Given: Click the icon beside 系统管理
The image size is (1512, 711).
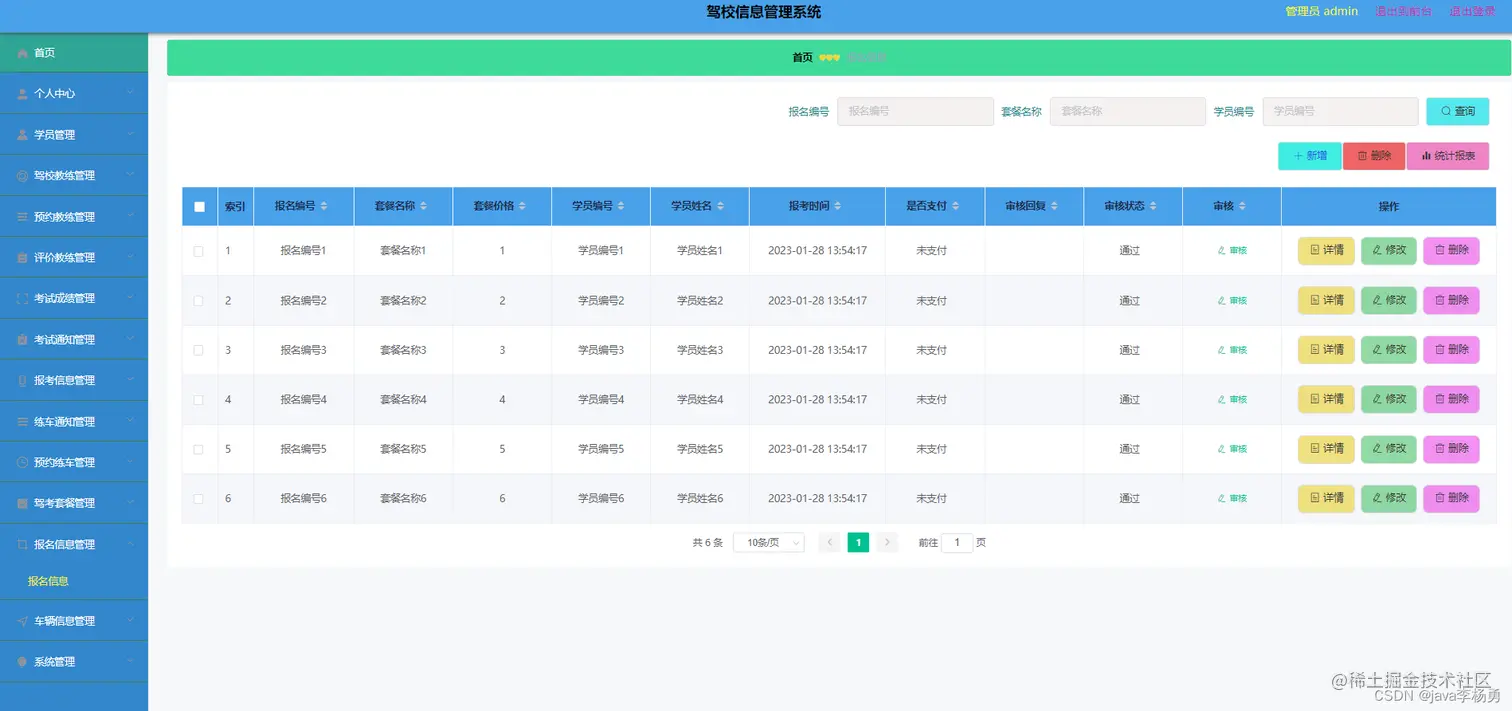Looking at the screenshot, I should (x=22, y=663).
